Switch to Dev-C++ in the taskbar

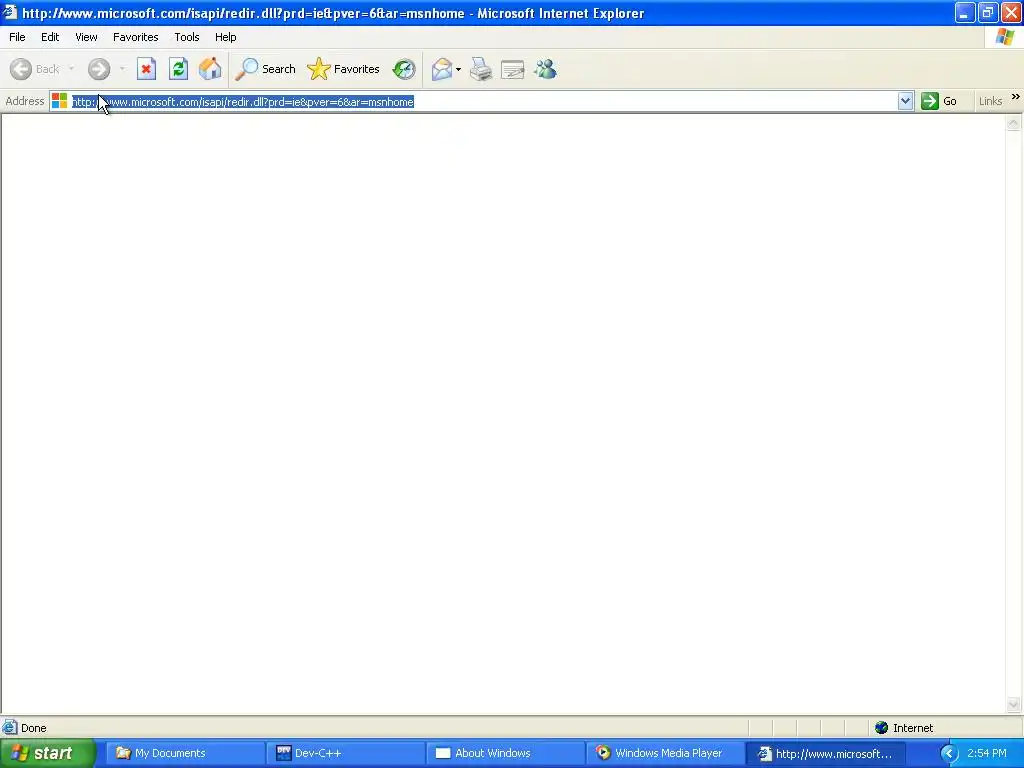click(x=345, y=753)
